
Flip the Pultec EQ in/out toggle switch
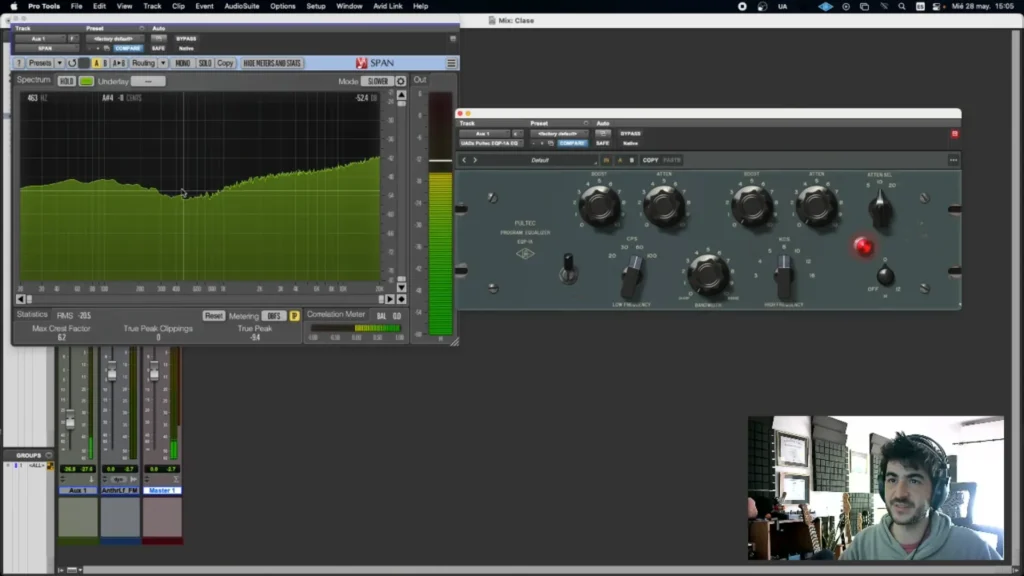pyautogui.click(x=568, y=268)
